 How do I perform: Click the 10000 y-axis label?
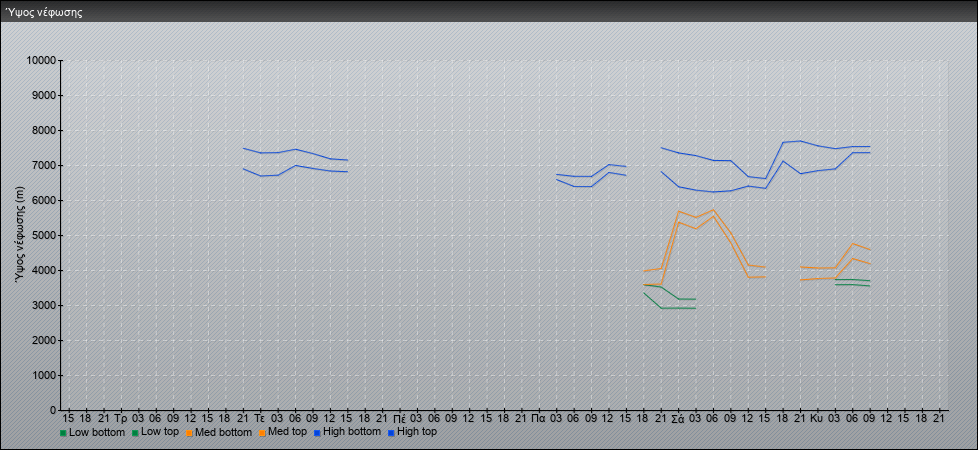pyautogui.click(x=41, y=61)
